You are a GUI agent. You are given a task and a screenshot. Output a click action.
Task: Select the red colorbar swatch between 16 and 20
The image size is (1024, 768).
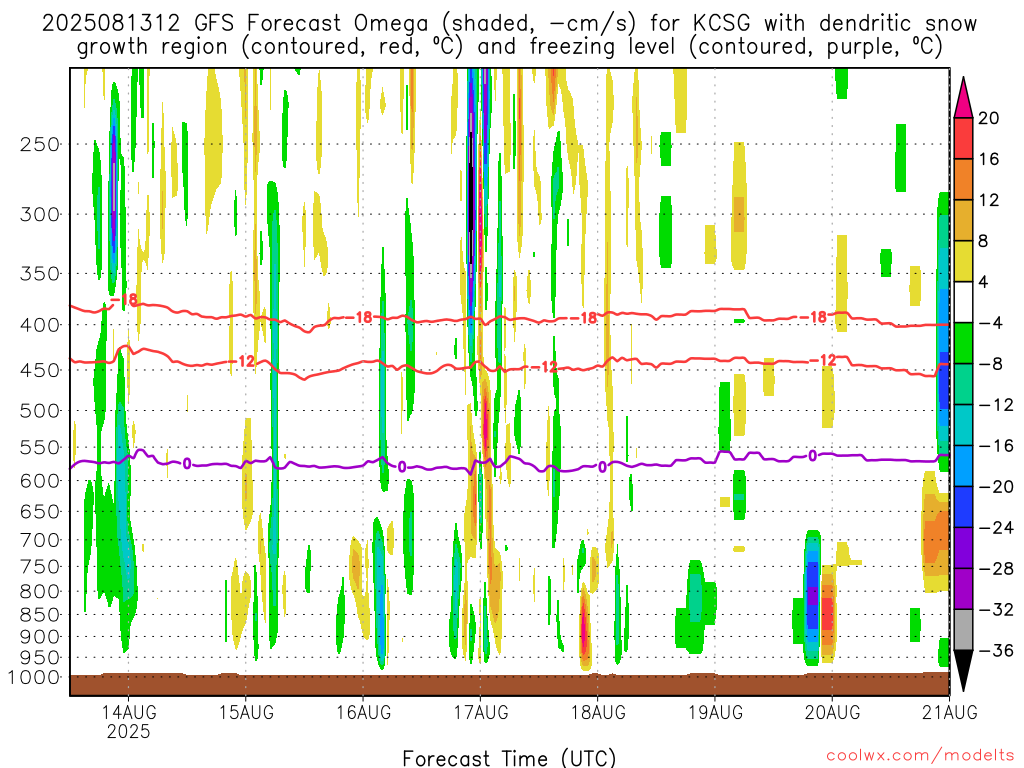(963, 138)
